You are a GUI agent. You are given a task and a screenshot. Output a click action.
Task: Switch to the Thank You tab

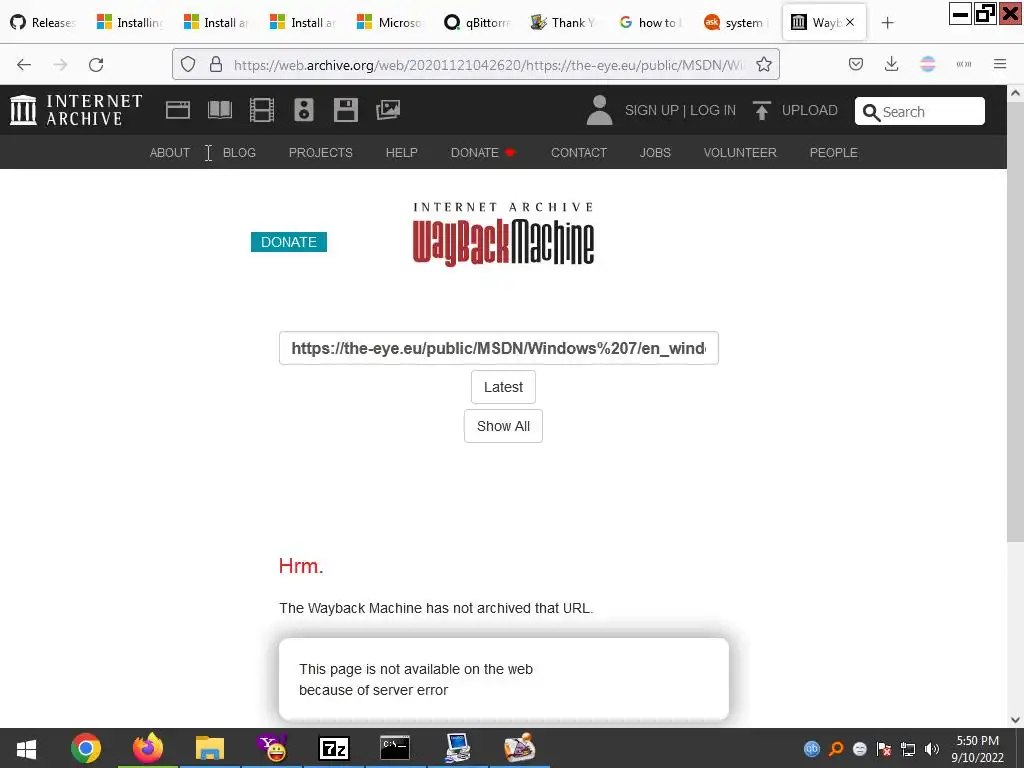(x=566, y=23)
